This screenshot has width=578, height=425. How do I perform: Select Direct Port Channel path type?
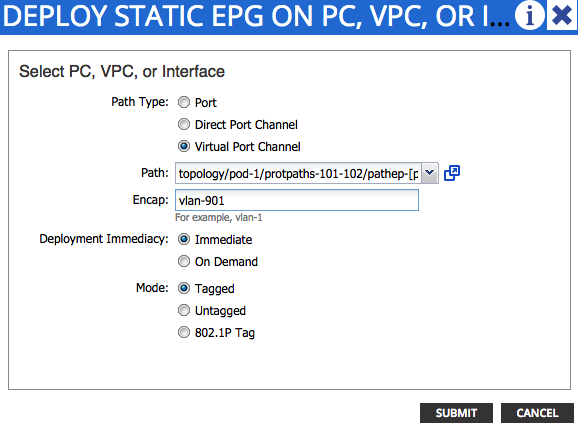click(184, 124)
